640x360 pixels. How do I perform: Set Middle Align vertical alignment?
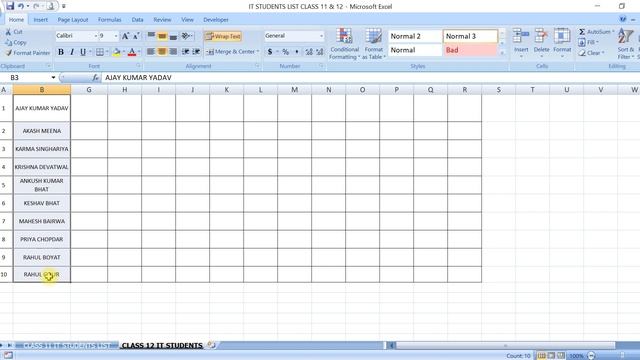162,36
